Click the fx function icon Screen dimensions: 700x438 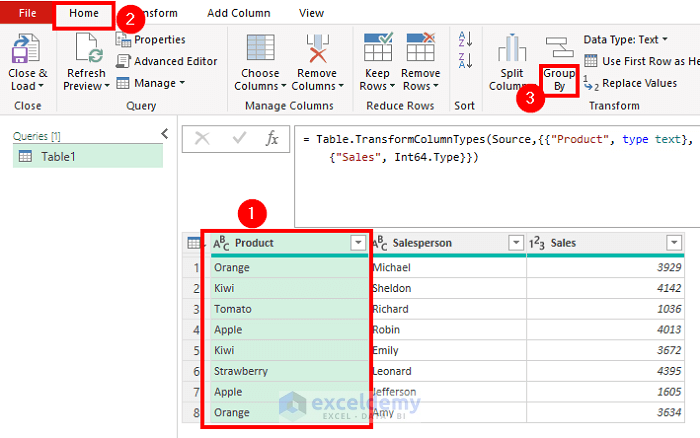(x=272, y=138)
